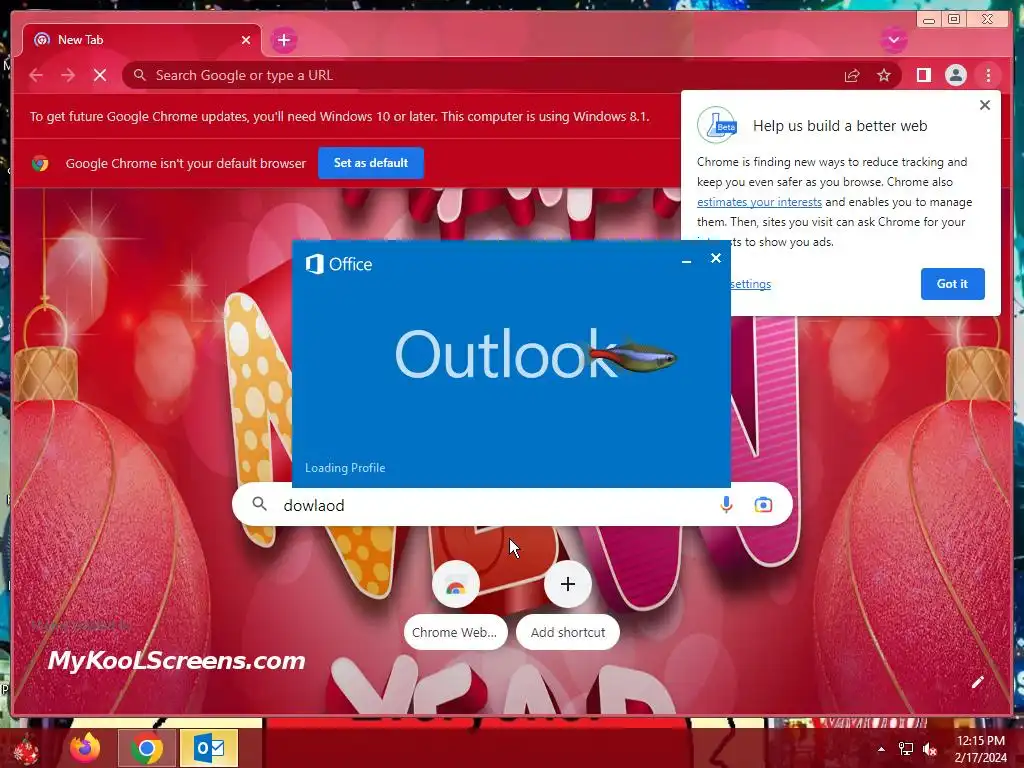The image size is (1024, 768).
Task: Expand the tab search dropdown arrow
Action: (x=893, y=40)
